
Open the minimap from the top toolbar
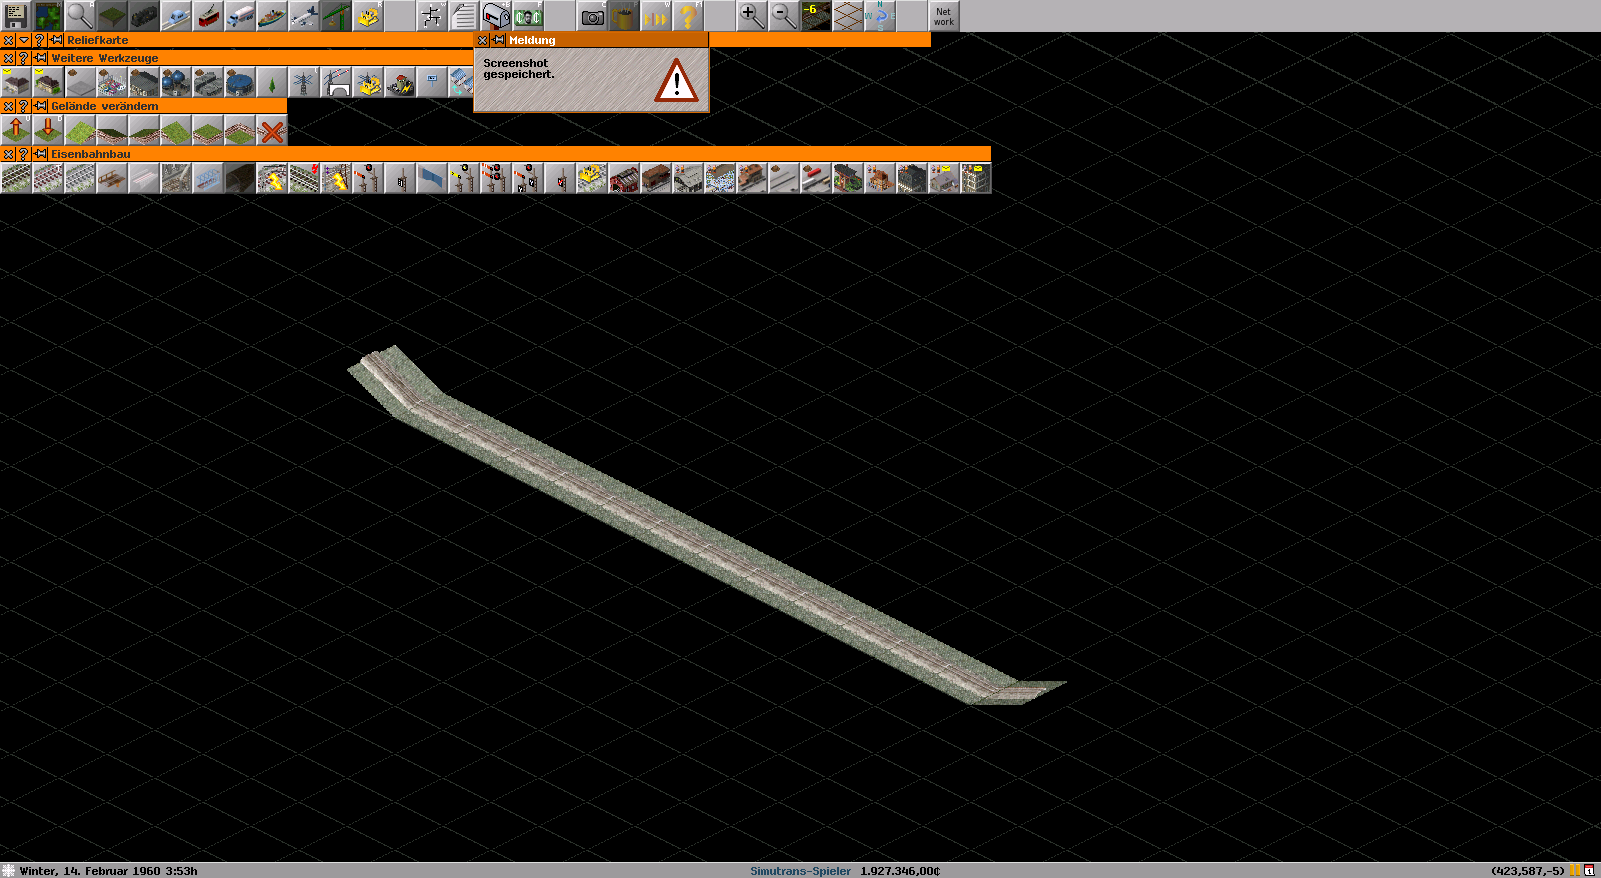click(x=47, y=15)
